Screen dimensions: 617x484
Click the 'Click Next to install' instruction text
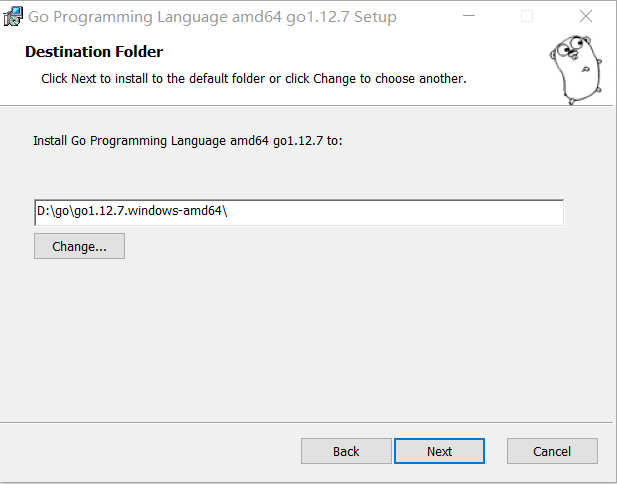tap(253, 78)
